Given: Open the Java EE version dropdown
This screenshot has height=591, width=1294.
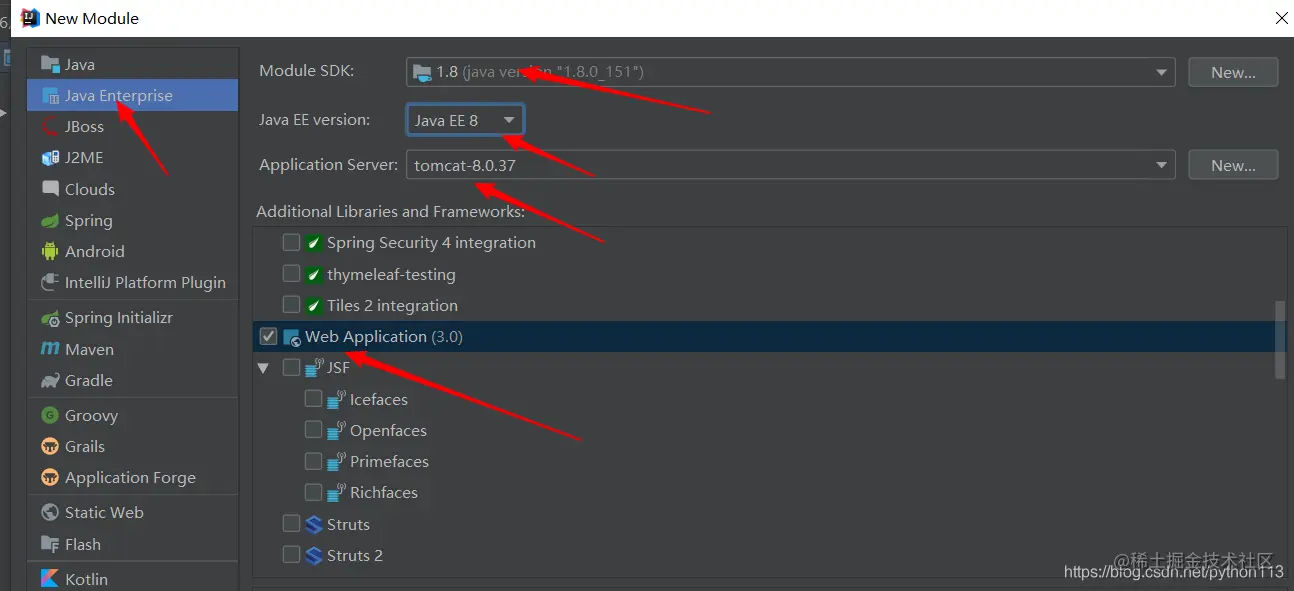Looking at the screenshot, I should (465, 120).
